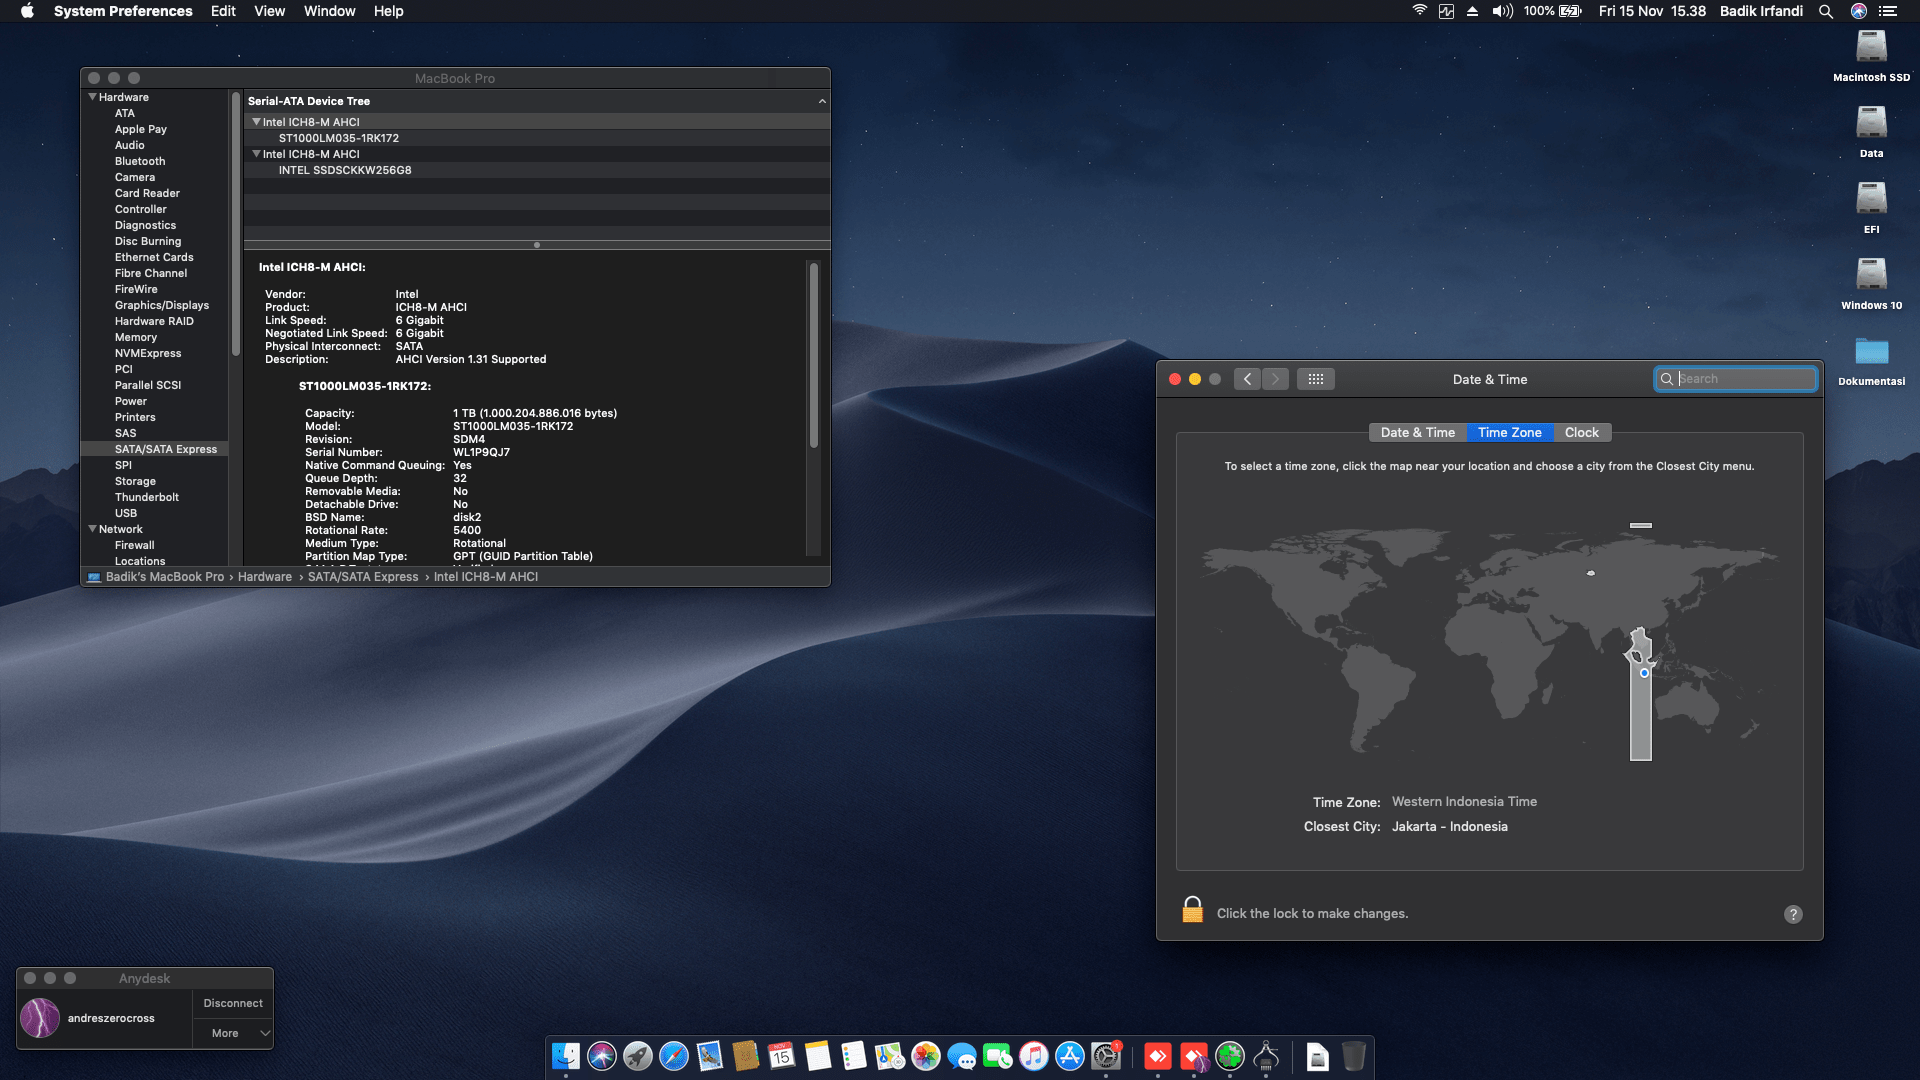
Task: Open the Wi-Fi status menu icon
Action: pyautogui.click(x=1419, y=11)
